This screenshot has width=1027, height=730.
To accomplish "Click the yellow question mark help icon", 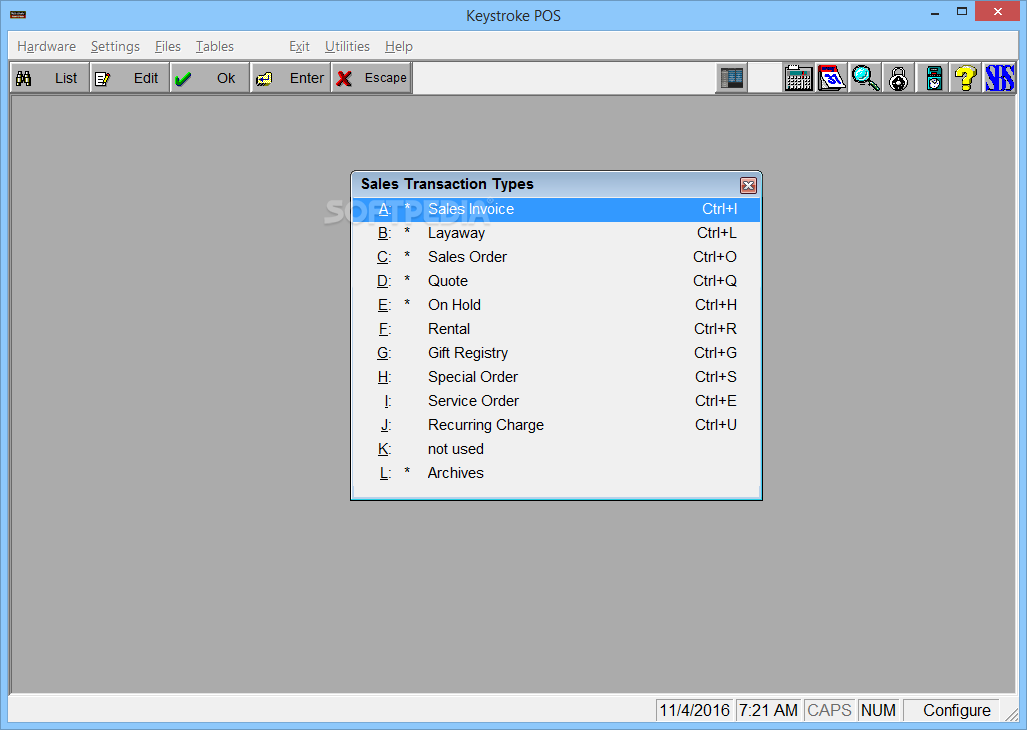I will 966,79.
